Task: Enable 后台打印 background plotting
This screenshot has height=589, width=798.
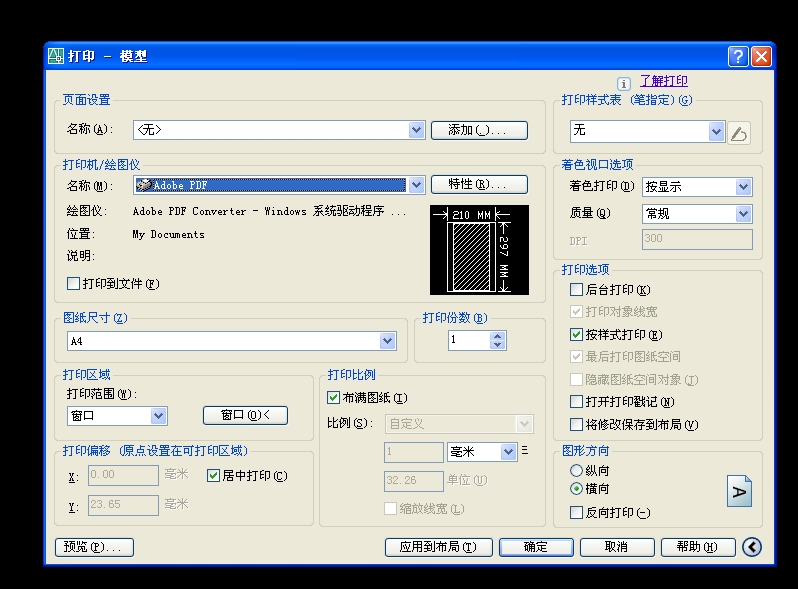Action: click(x=576, y=290)
